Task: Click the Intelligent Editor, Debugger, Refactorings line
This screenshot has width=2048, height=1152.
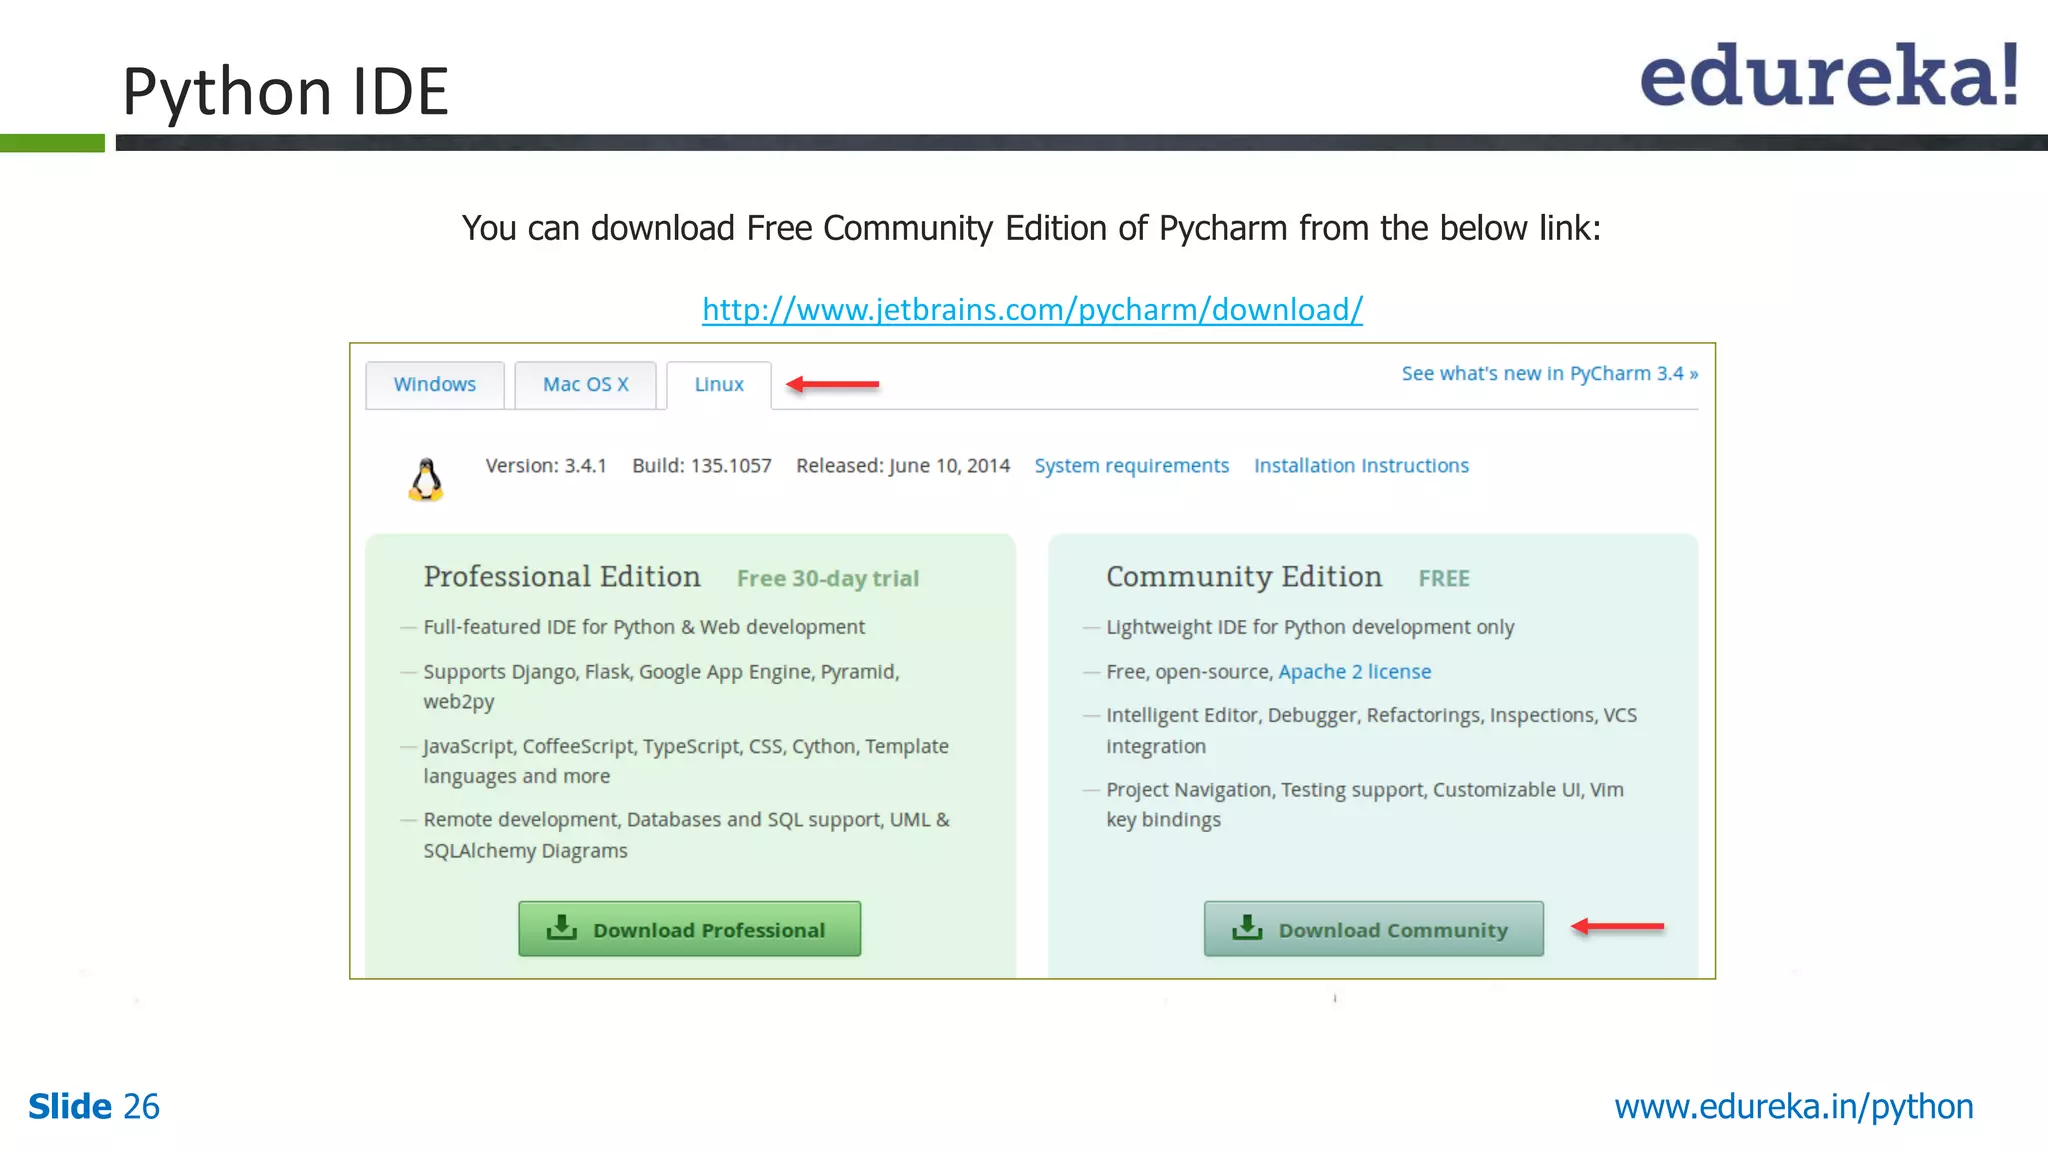Action: coord(1371,731)
